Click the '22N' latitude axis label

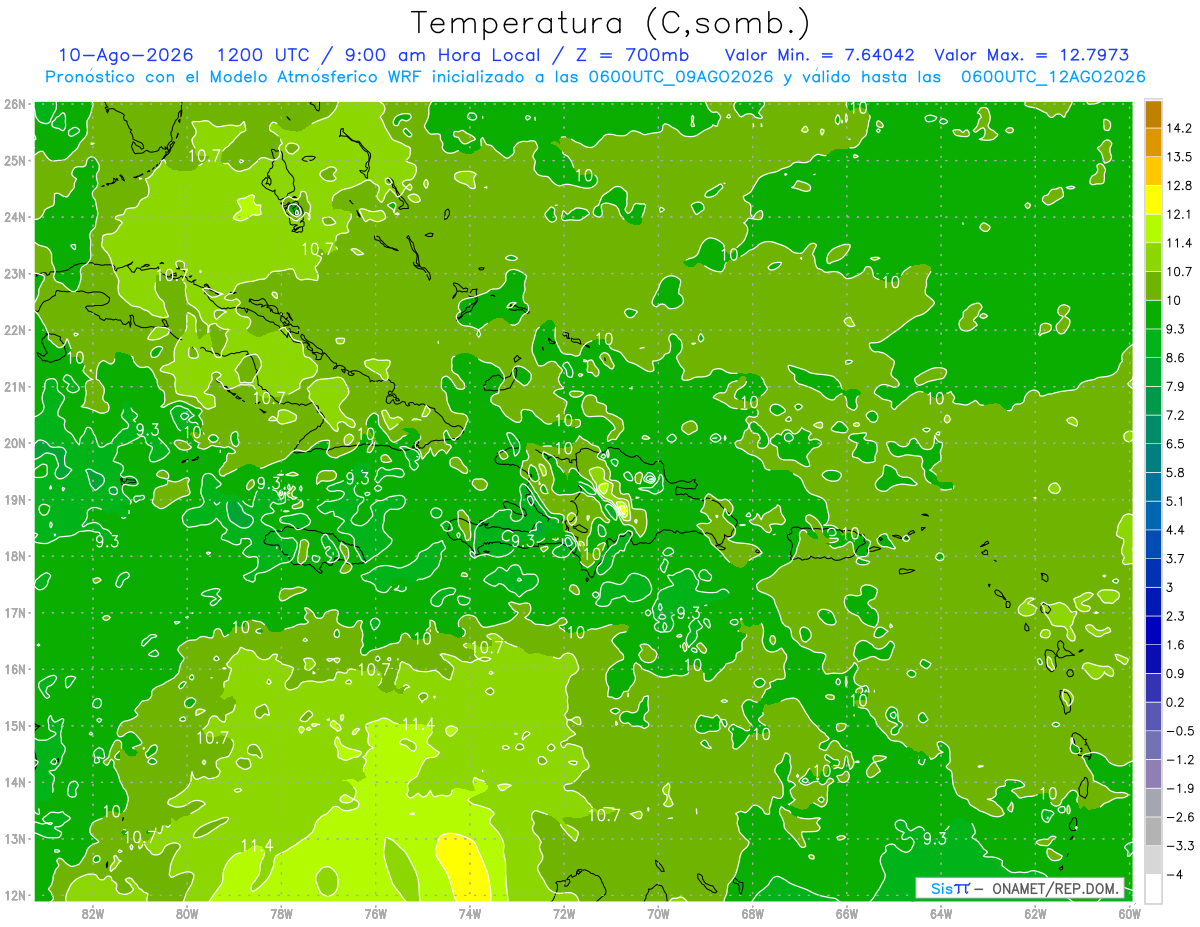[15, 330]
